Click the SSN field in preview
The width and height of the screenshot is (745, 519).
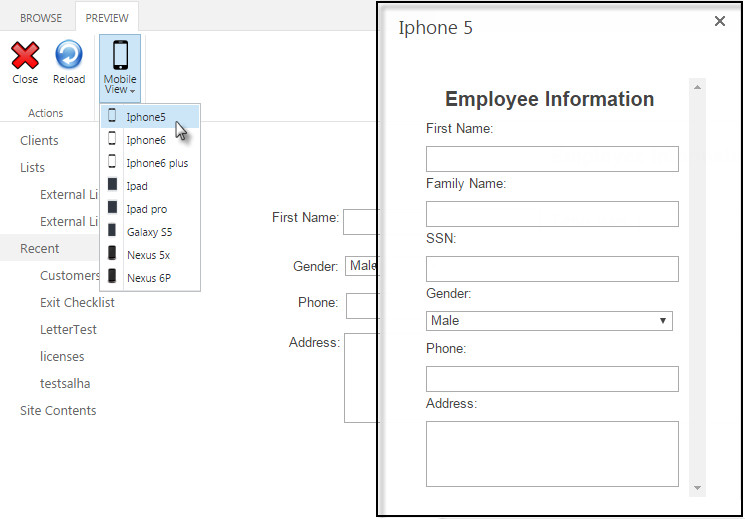pyautogui.click(x=552, y=269)
